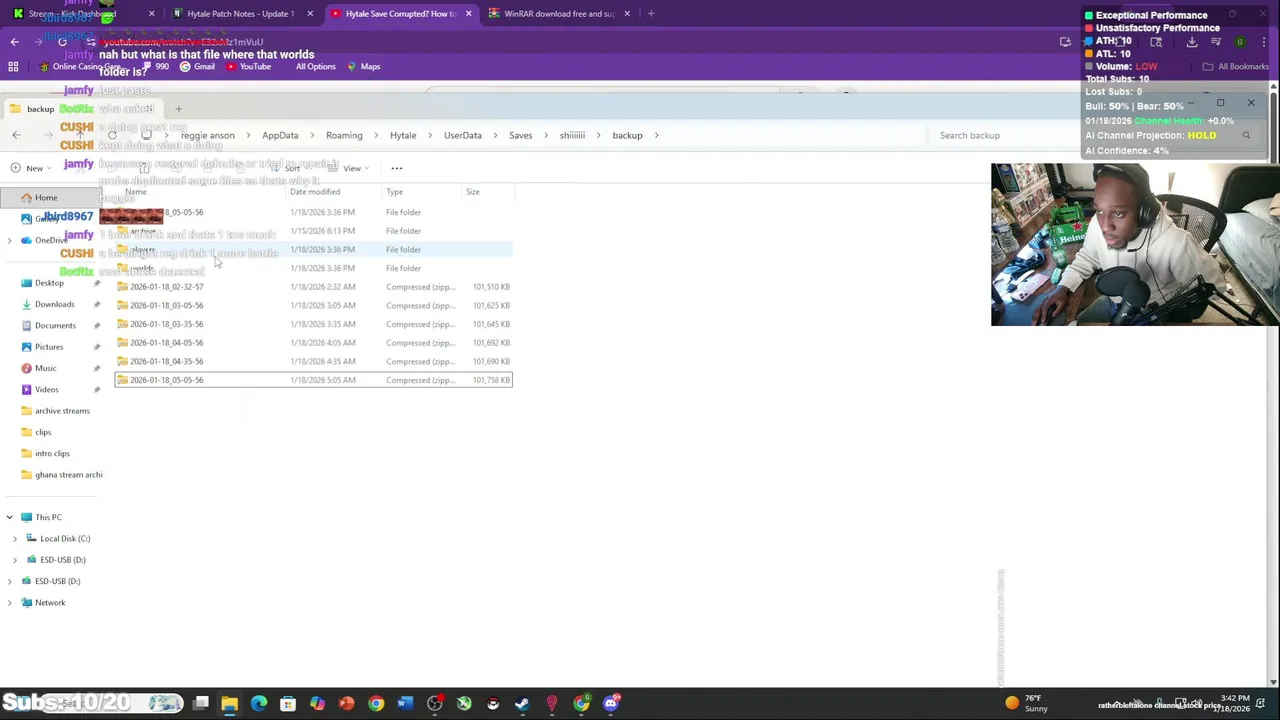1280x720 pixels.
Task: Open Chrome downloads icon
Action: (x=1192, y=42)
